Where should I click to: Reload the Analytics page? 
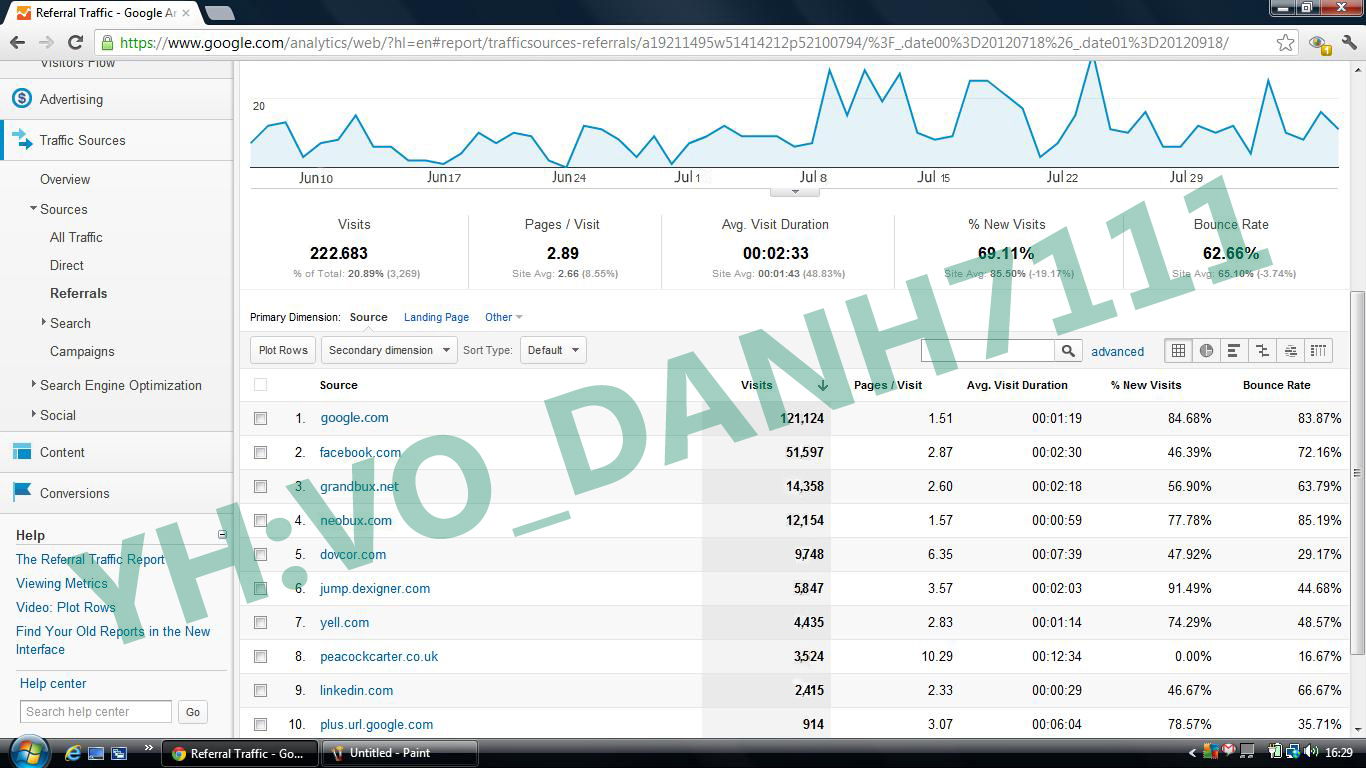pos(75,42)
